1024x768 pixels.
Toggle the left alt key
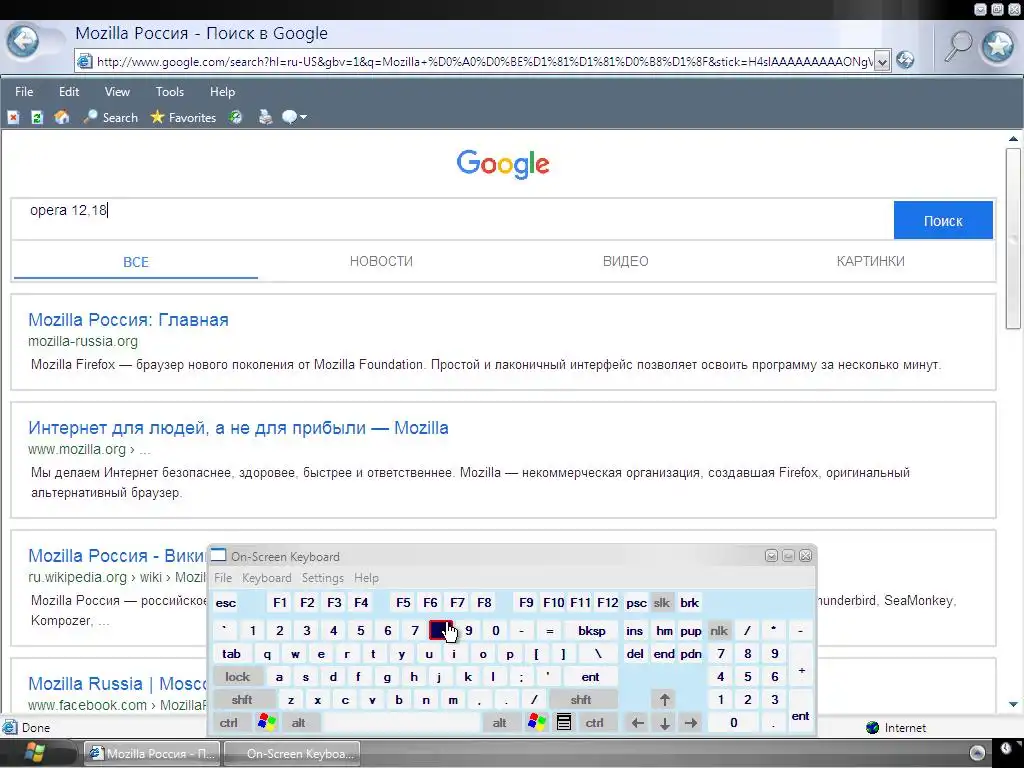coord(298,723)
